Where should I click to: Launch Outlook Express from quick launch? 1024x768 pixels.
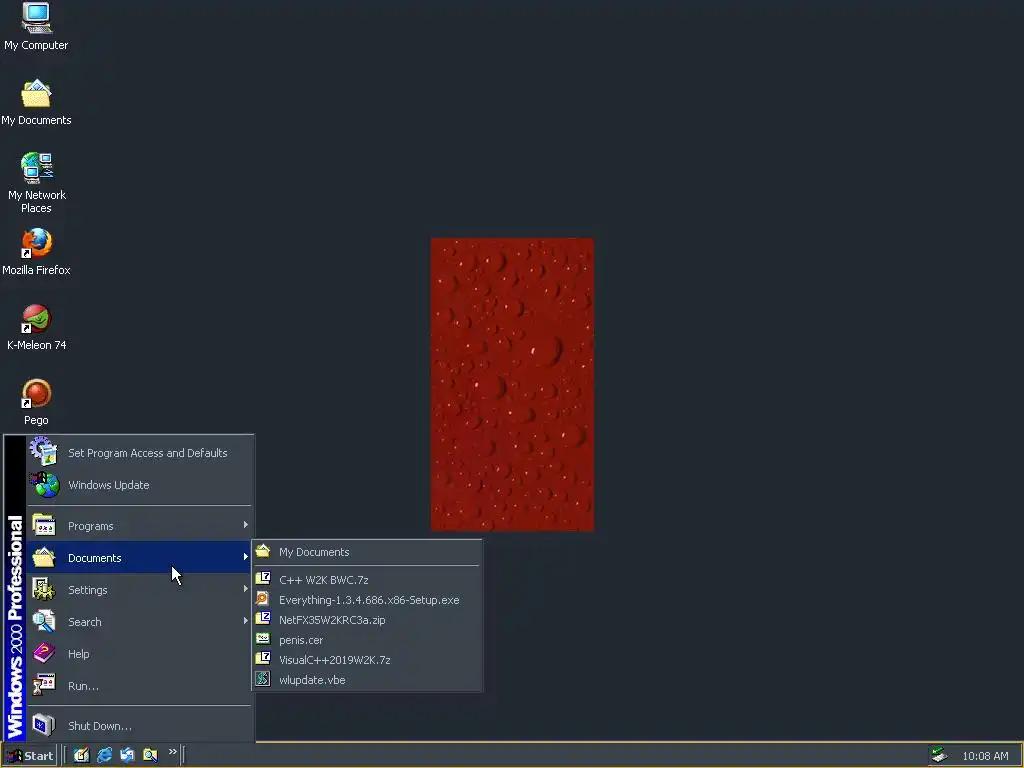(127, 755)
